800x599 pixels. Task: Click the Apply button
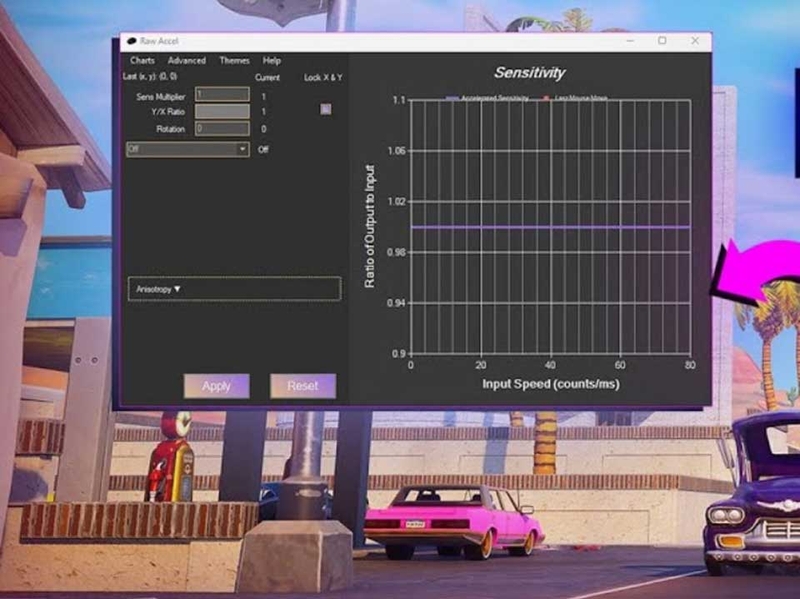216,386
